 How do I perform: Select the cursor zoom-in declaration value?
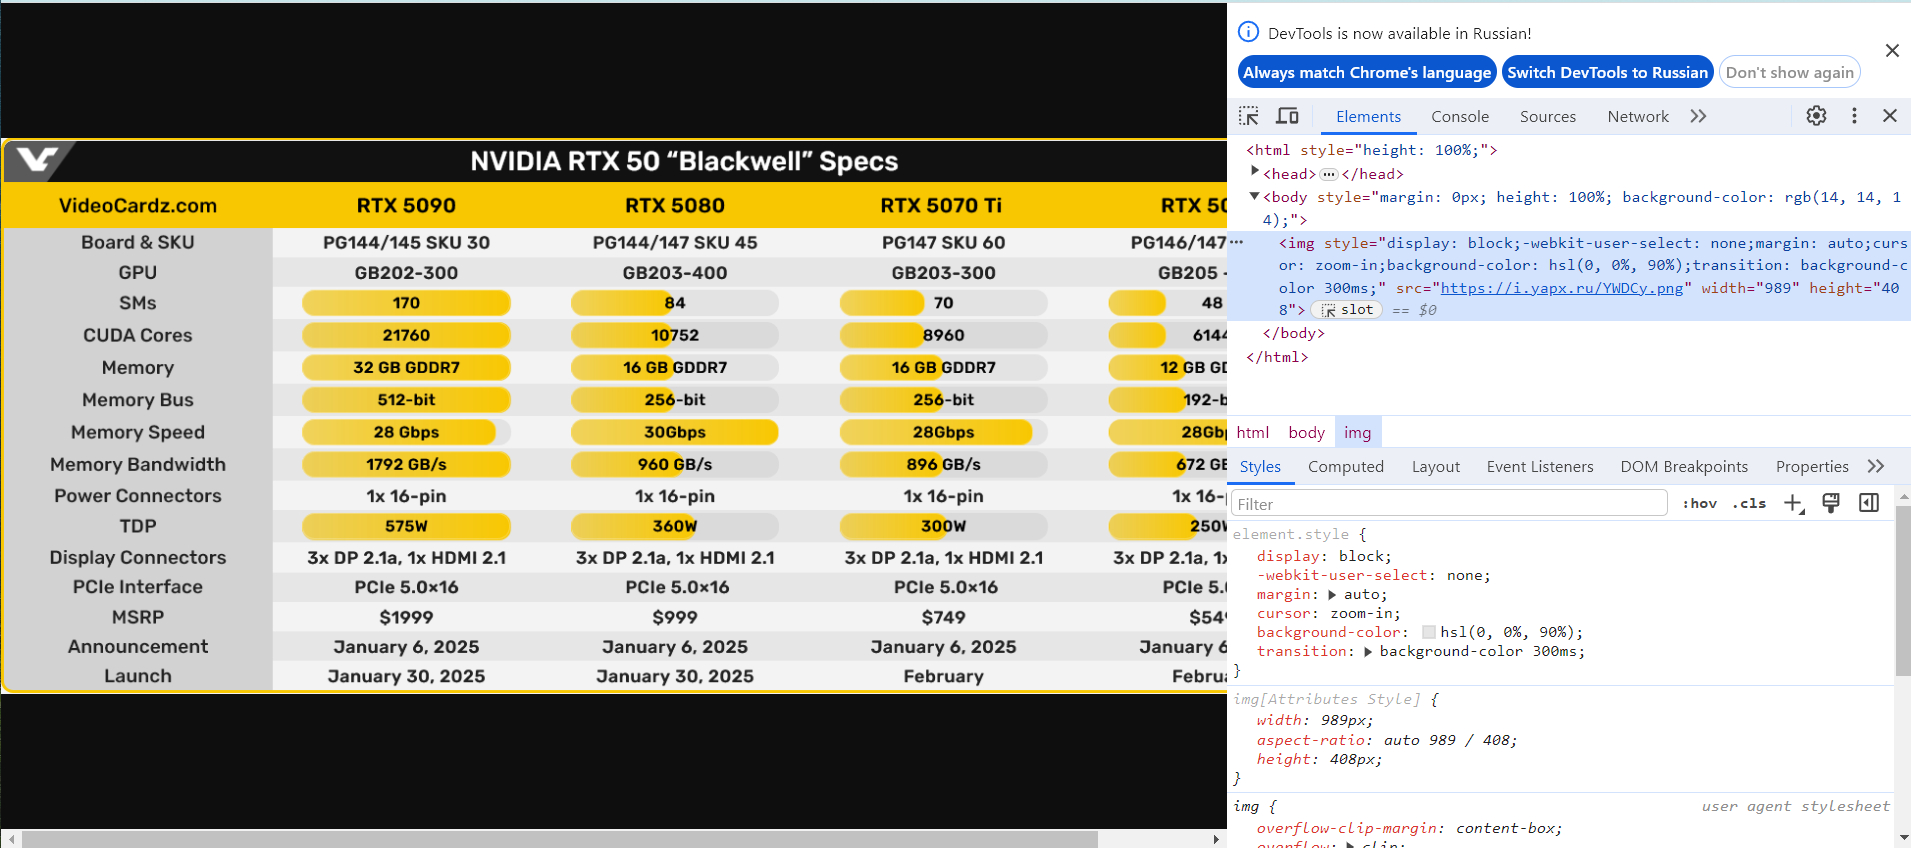(x=1361, y=613)
